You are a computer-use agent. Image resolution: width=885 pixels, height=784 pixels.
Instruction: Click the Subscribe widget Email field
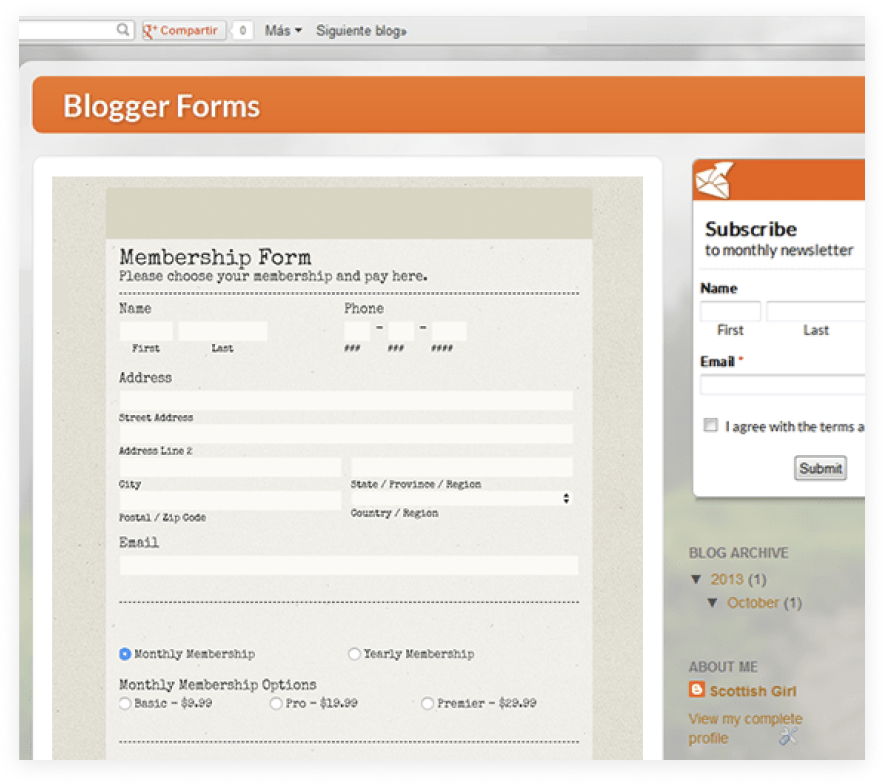782,385
